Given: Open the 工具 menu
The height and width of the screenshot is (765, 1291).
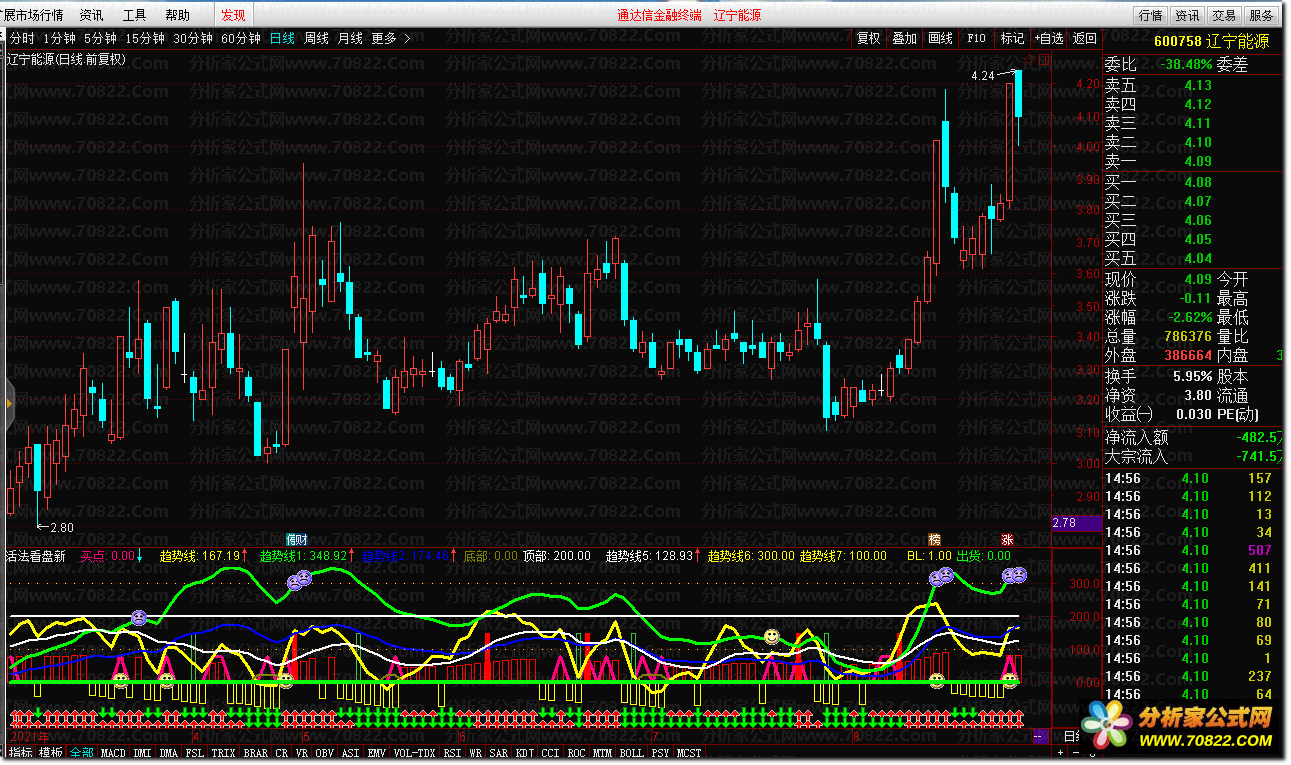Looking at the screenshot, I should (134, 15).
